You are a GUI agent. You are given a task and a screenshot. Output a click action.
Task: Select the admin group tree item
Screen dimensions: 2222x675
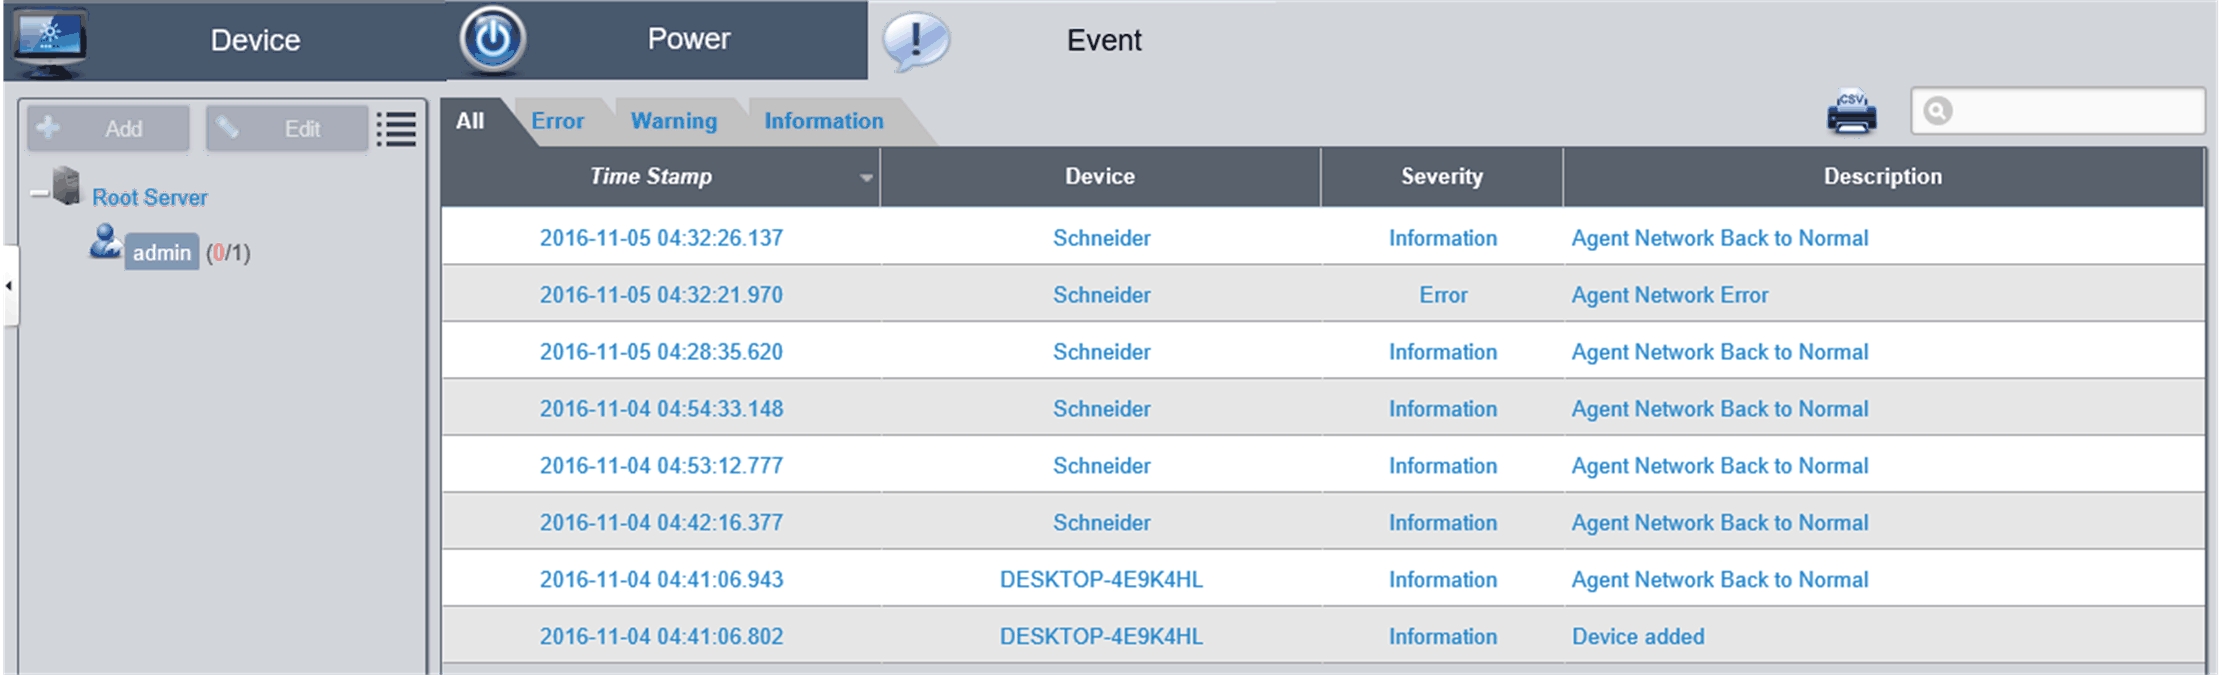(x=162, y=253)
